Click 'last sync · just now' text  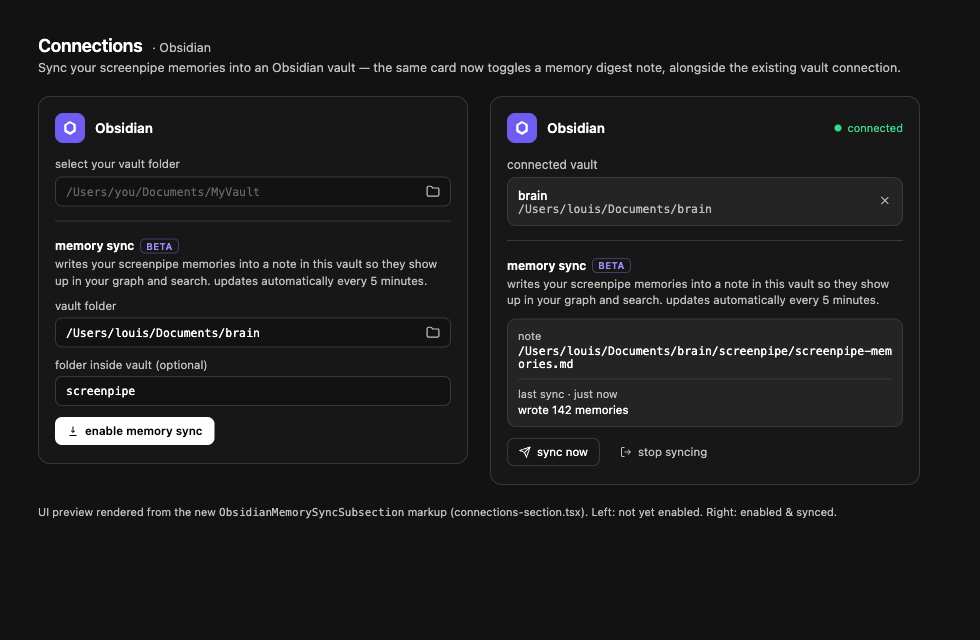click(x=568, y=394)
